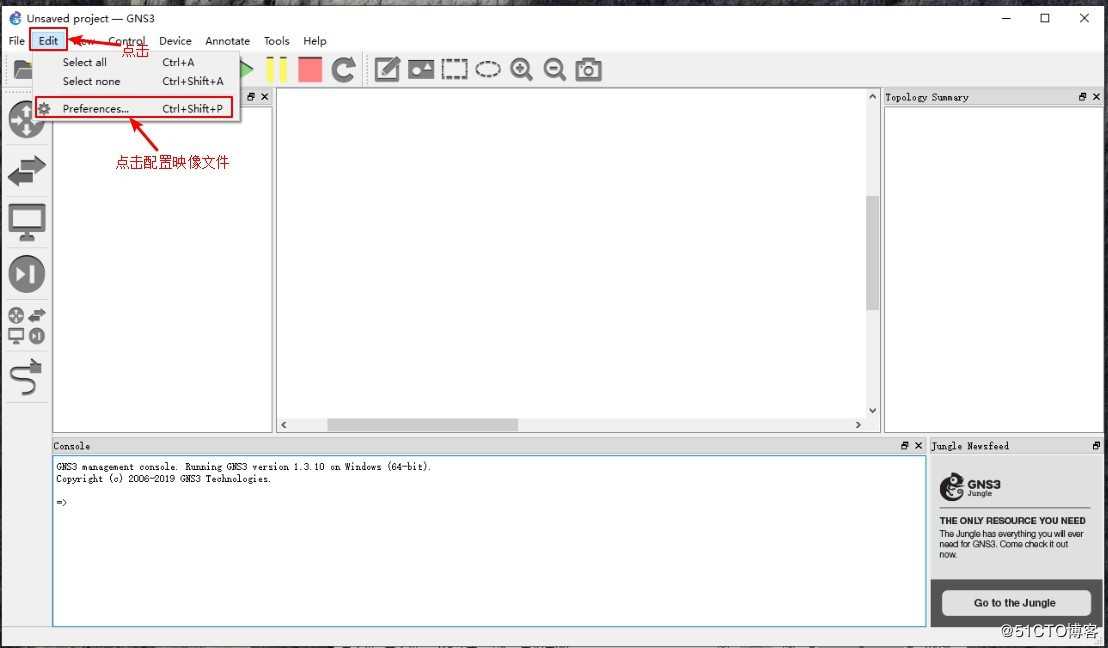Click the GNS3 Jungle logo
Screen dimensions: 1108x648
[x=970, y=487]
